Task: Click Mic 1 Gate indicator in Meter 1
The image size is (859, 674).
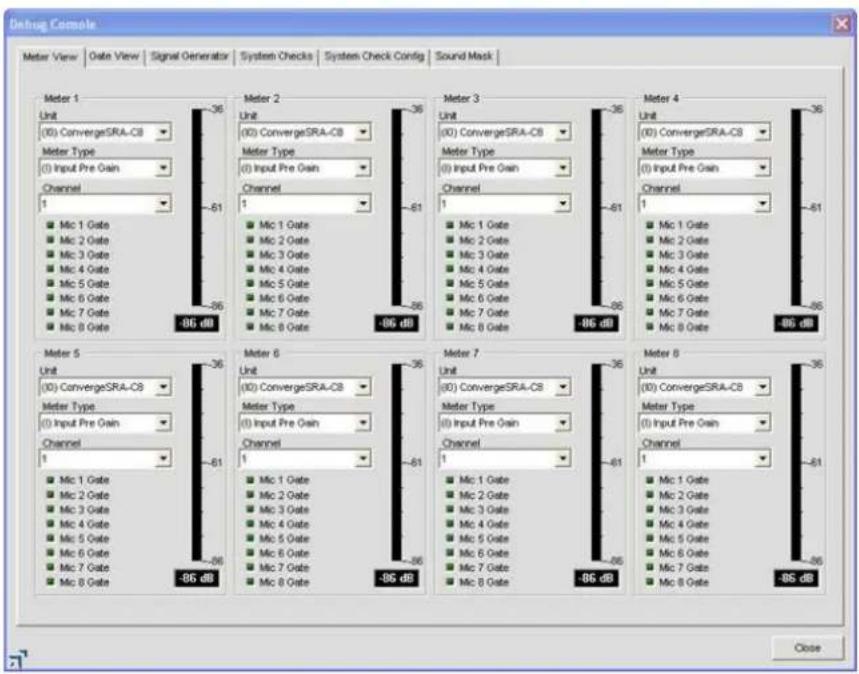Action: [x=50, y=225]
